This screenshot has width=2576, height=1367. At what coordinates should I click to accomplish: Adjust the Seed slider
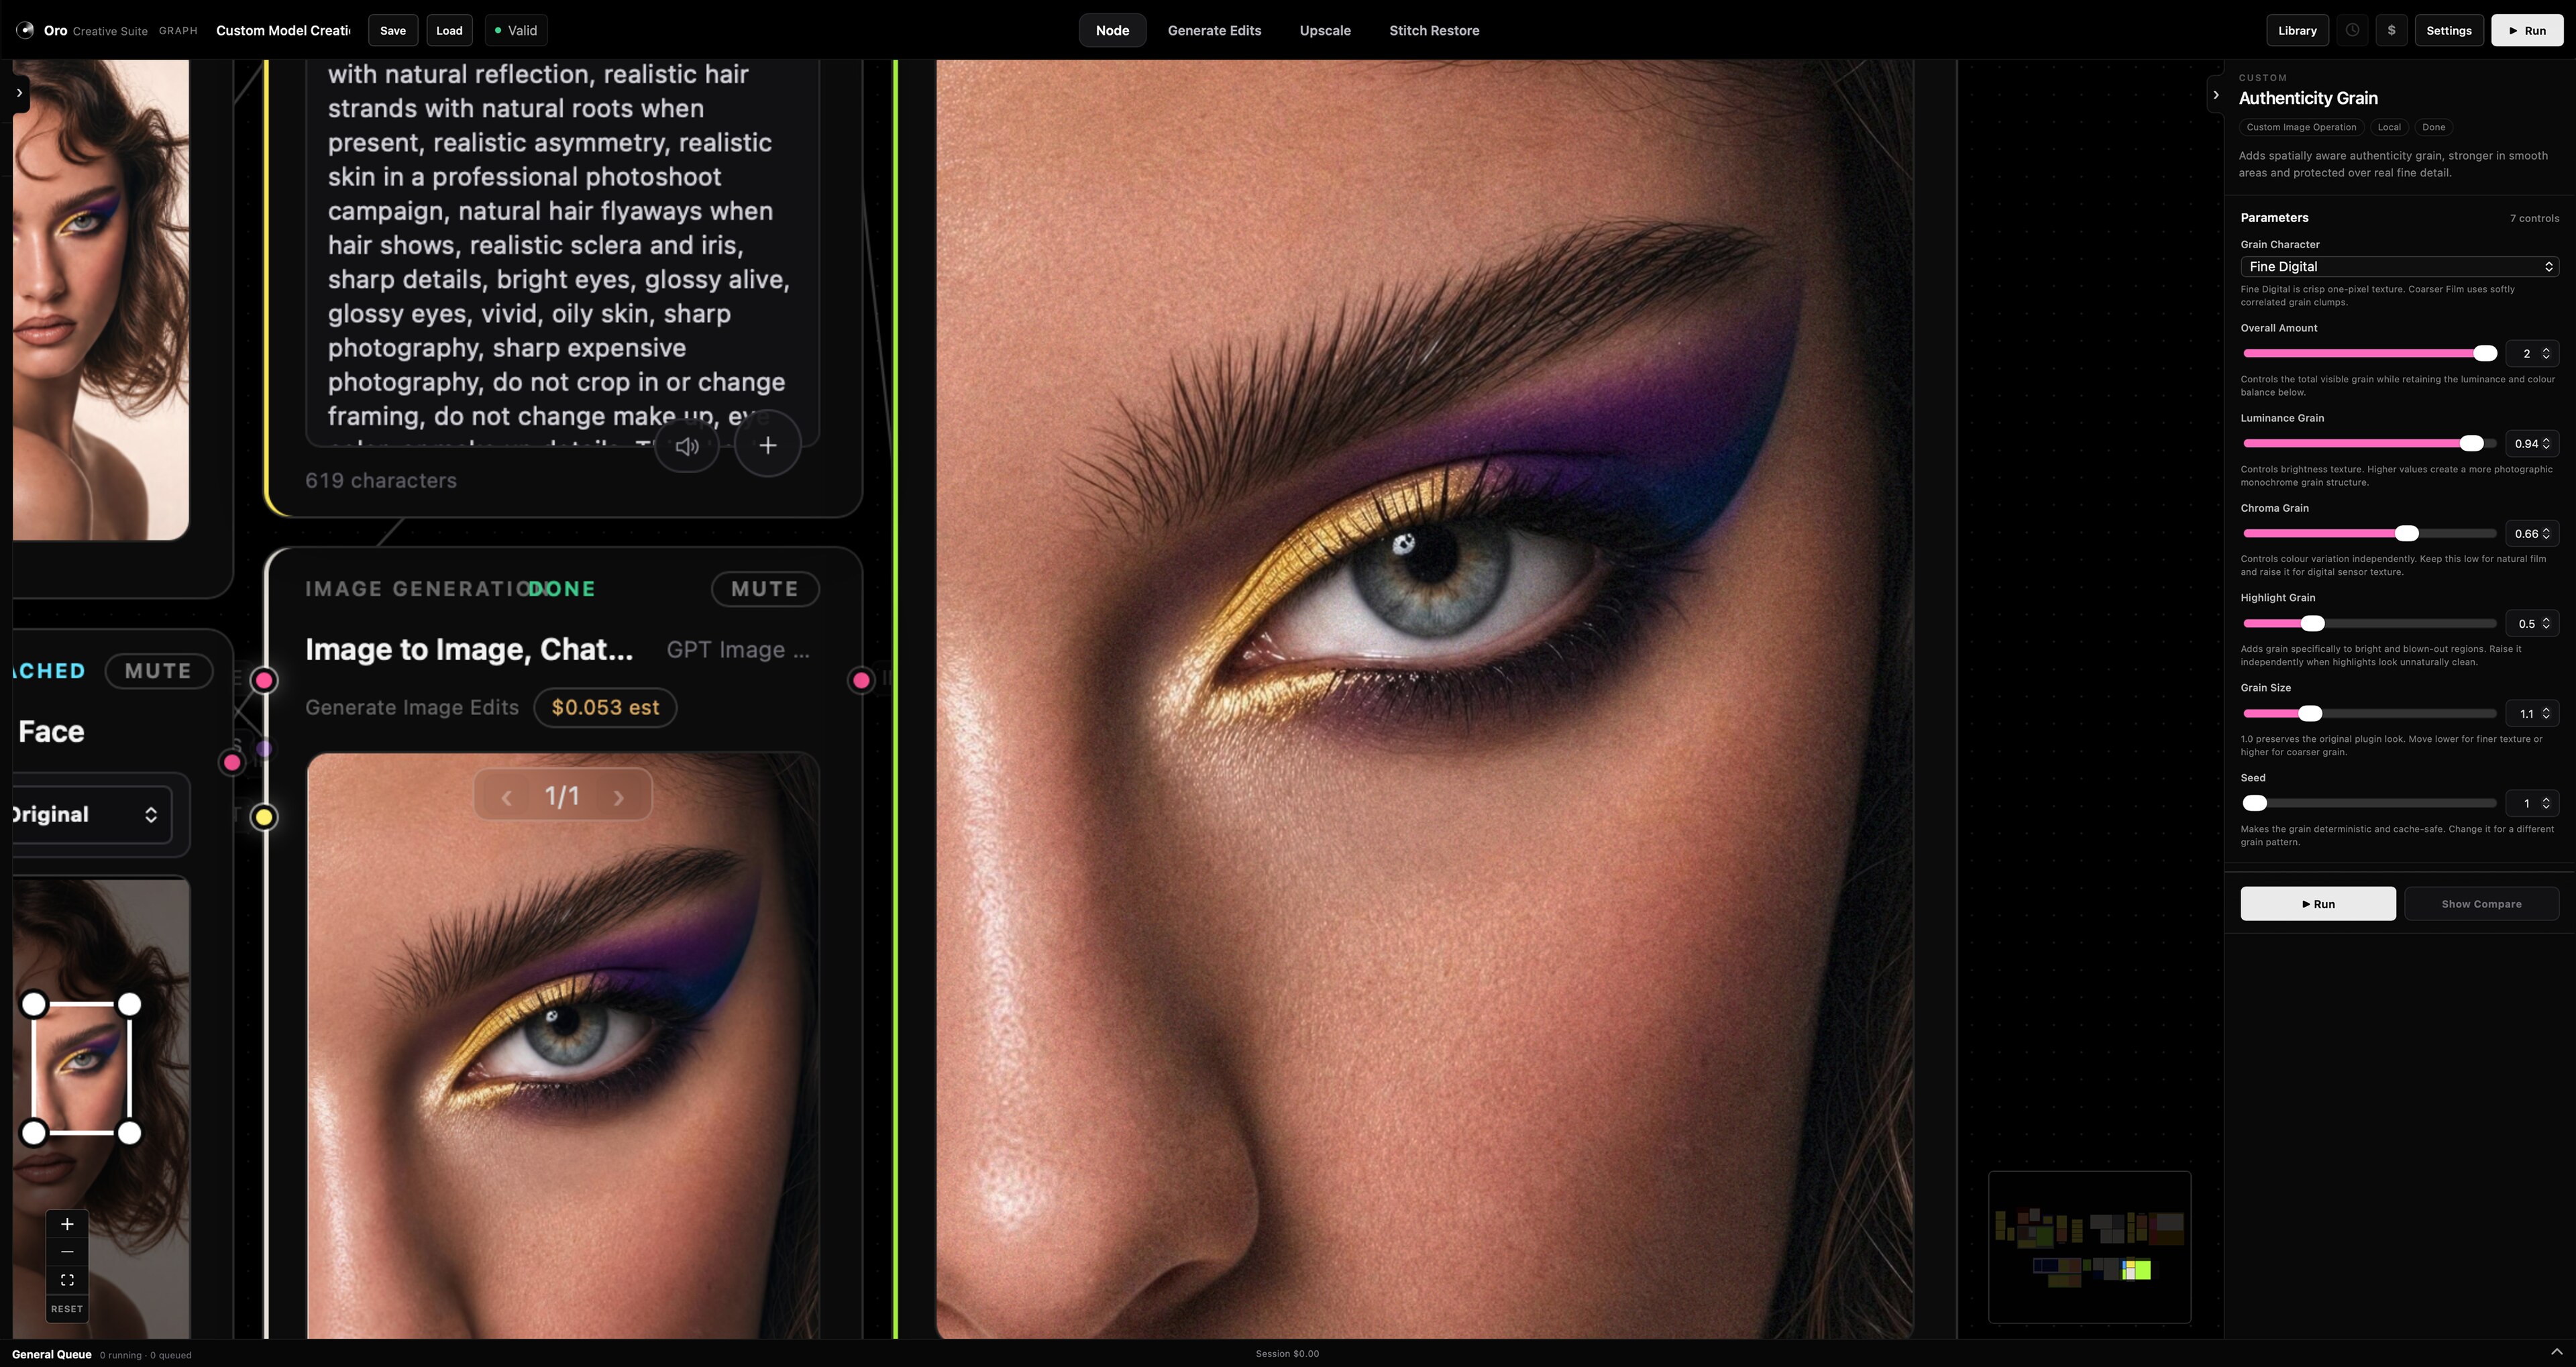pyautogui.click(x=2369, y=804)
